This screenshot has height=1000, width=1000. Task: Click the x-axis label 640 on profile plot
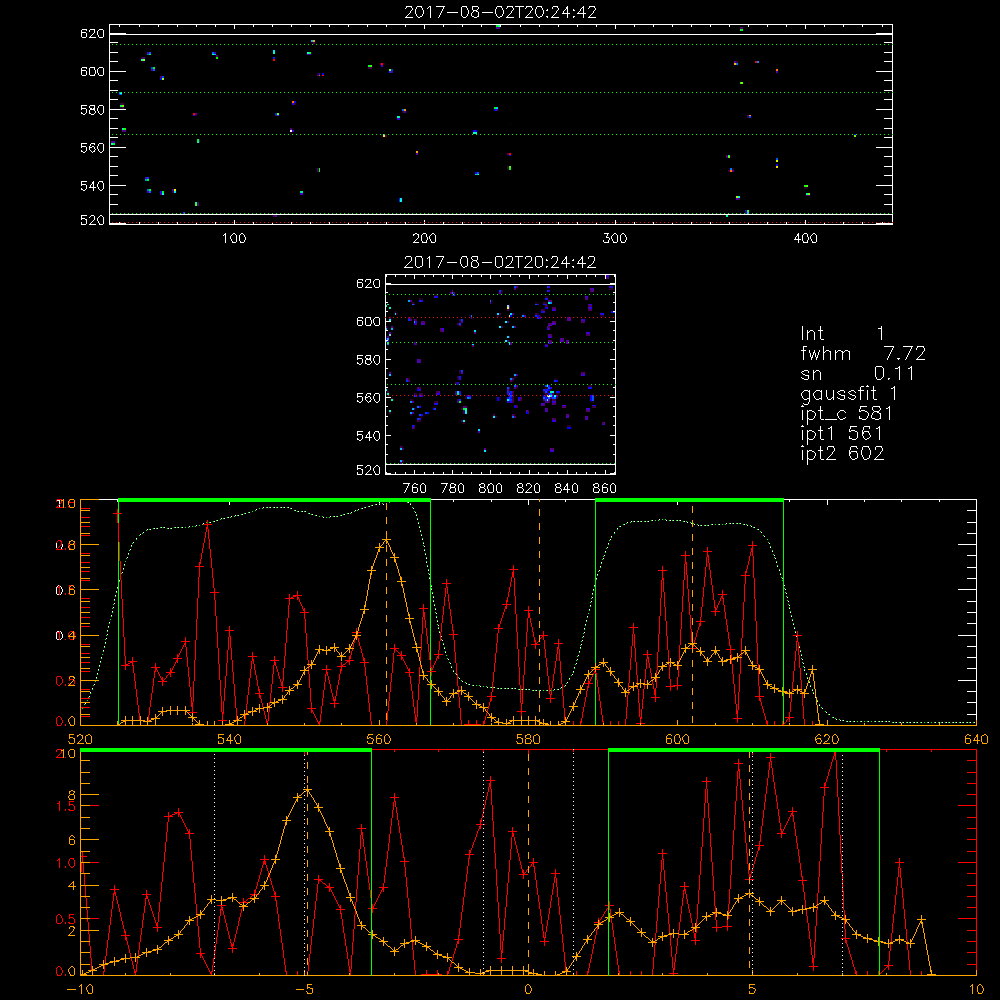pos(976,739)
